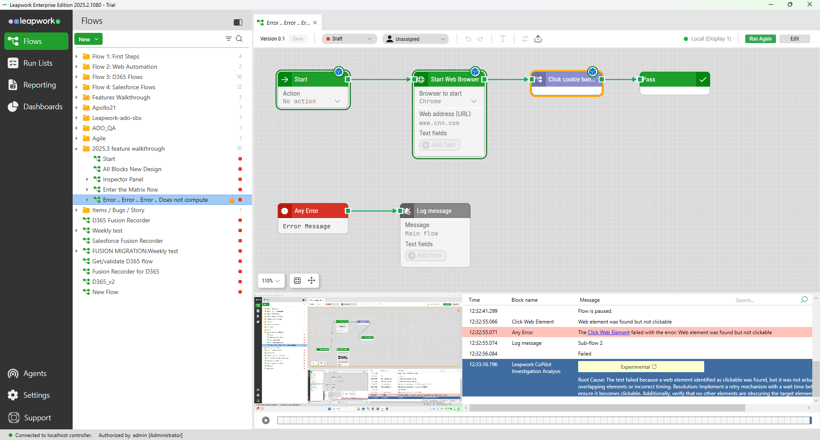This screenshot has height=440, width=820.
Task: Expand Flow 3: D365 Flows folder
Action: pos(76,77)
